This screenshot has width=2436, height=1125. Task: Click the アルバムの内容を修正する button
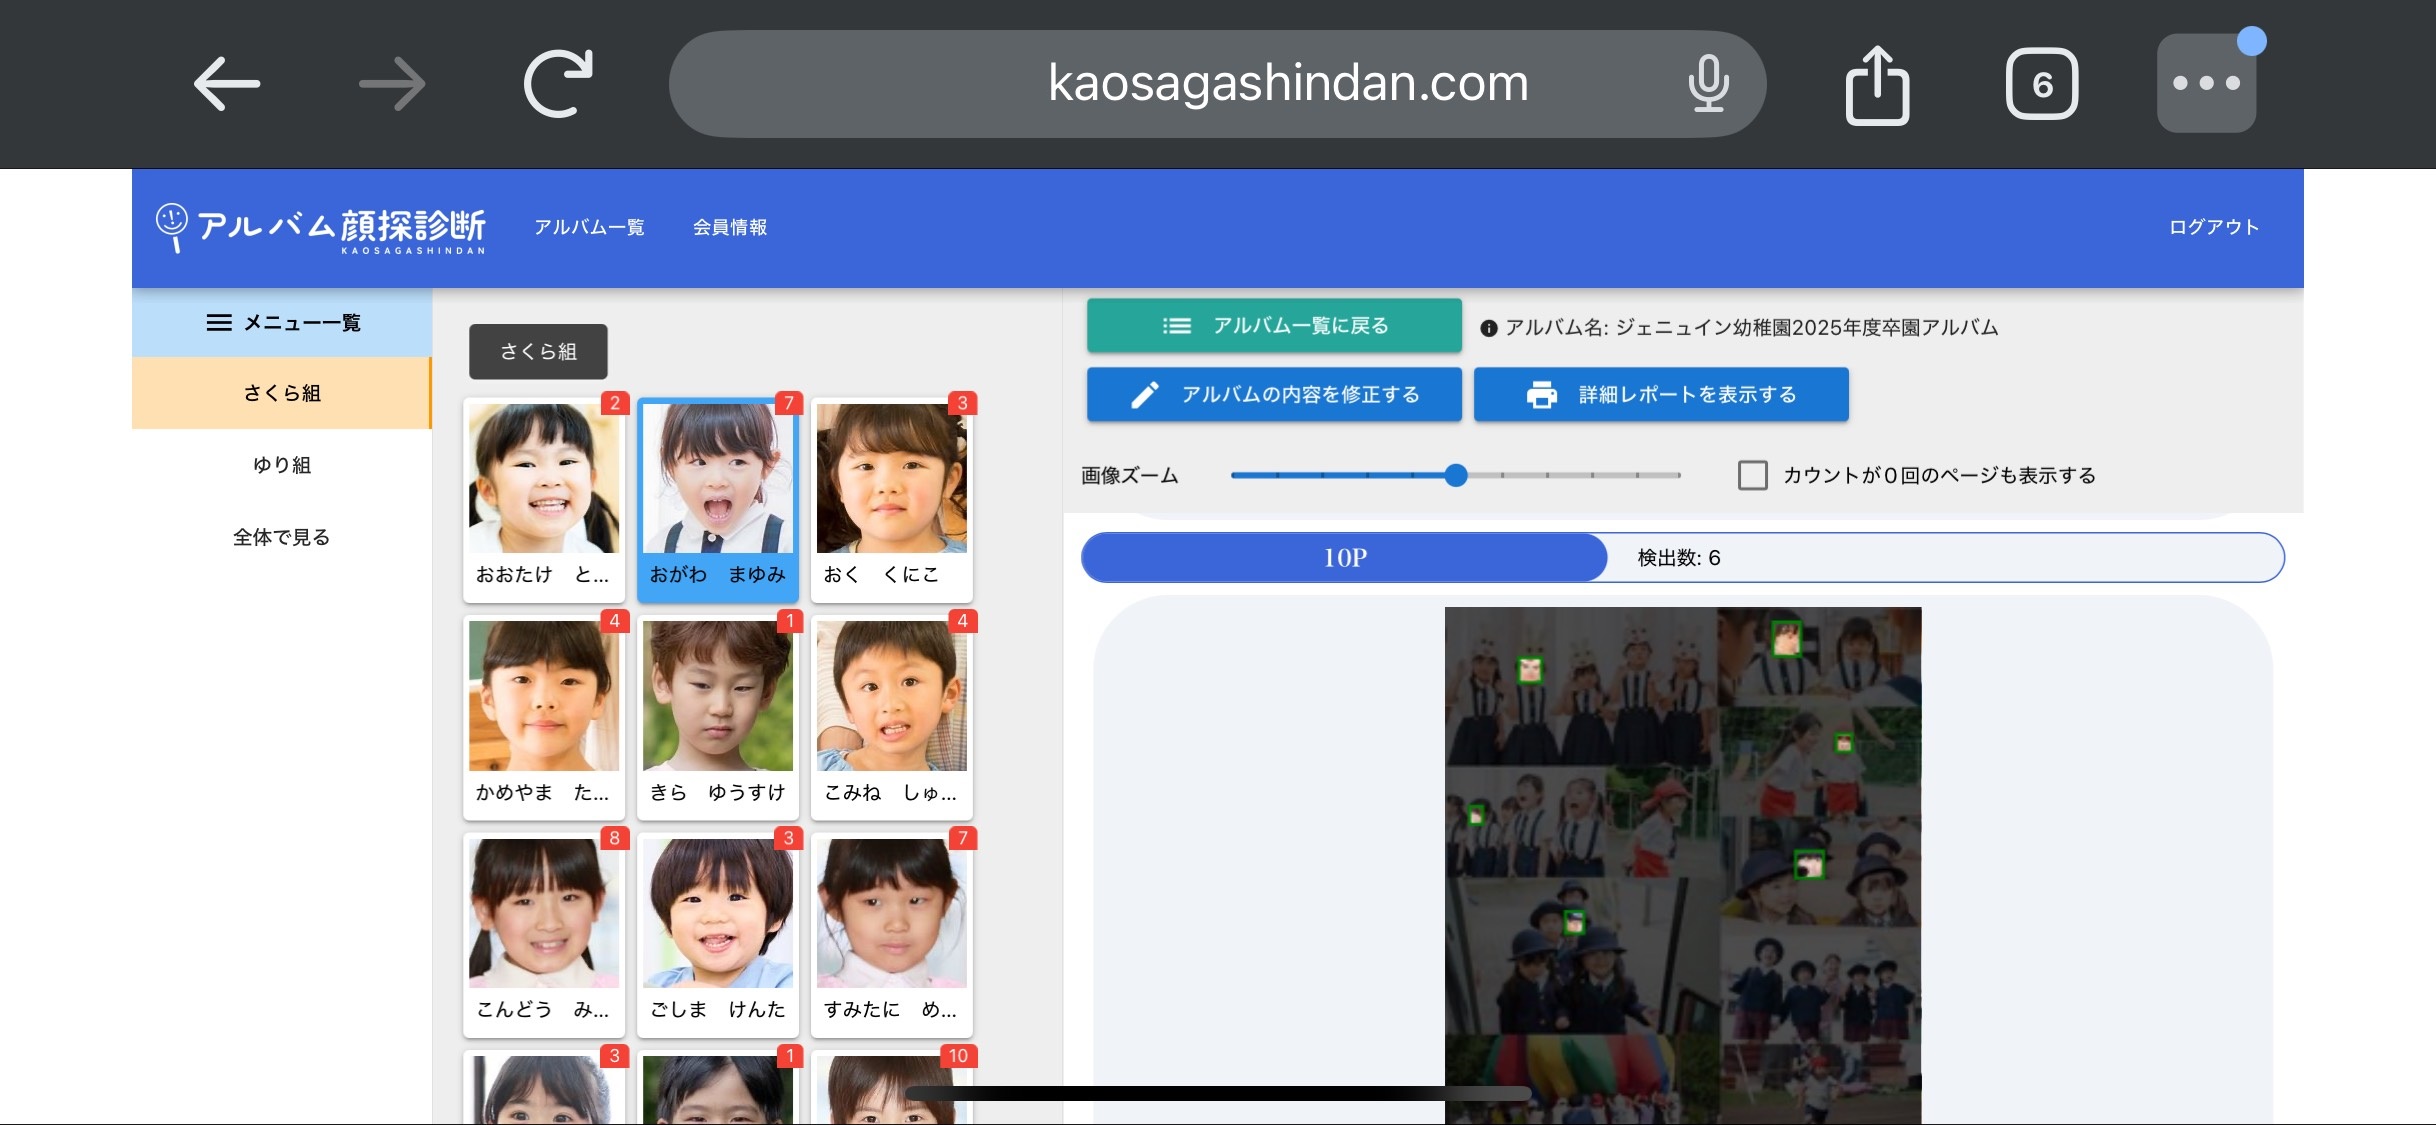point(1274,395)
